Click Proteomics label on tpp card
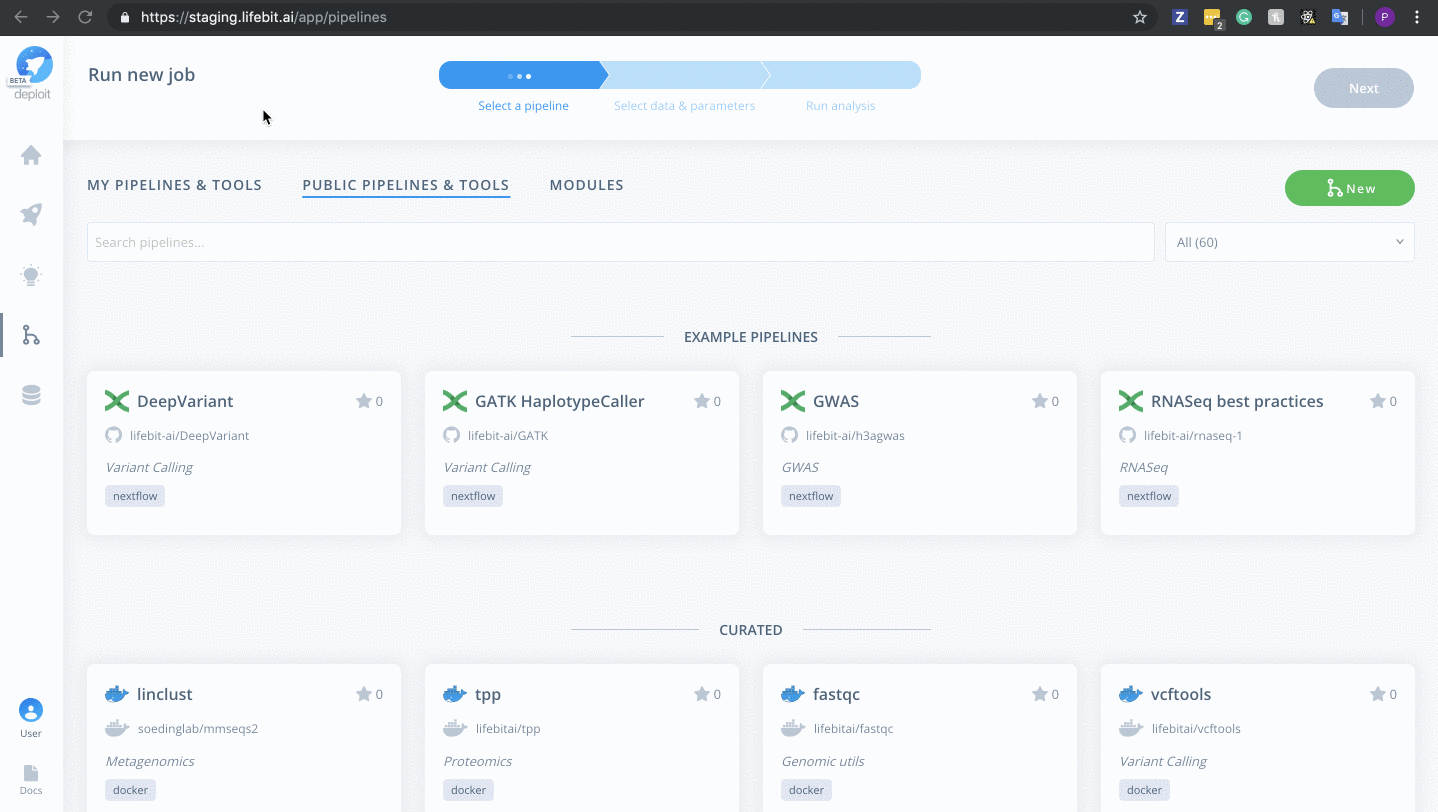 point(478,761)
